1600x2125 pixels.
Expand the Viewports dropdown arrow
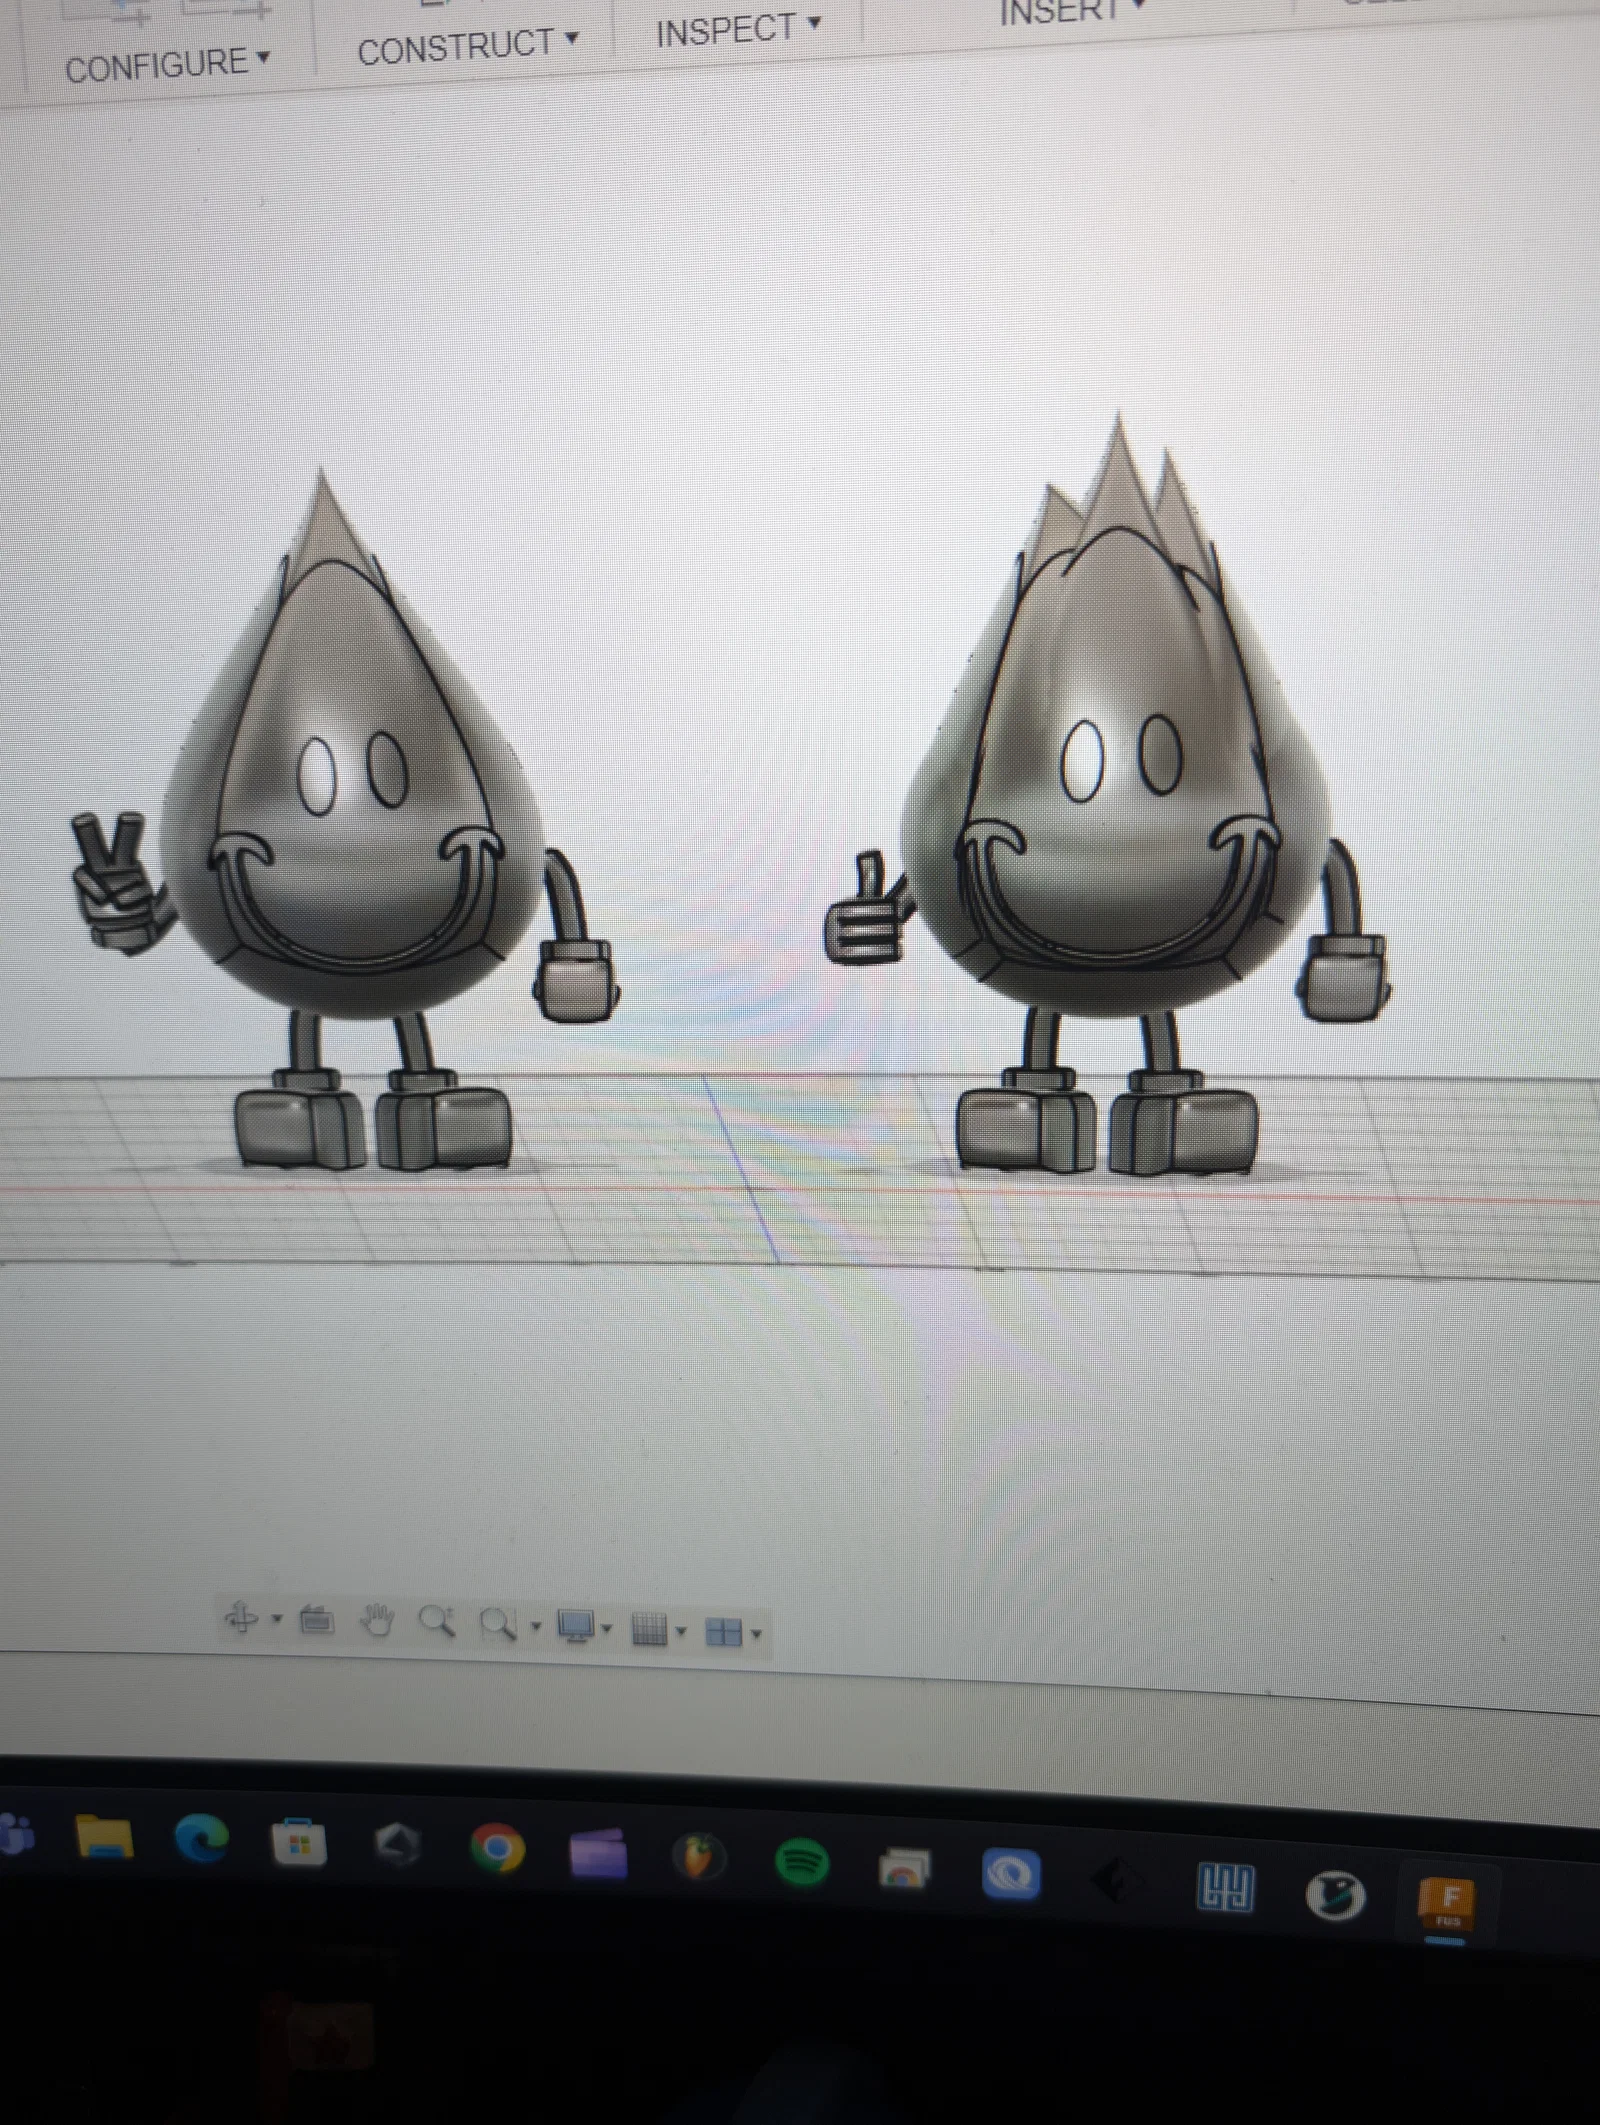(756, 1636)
